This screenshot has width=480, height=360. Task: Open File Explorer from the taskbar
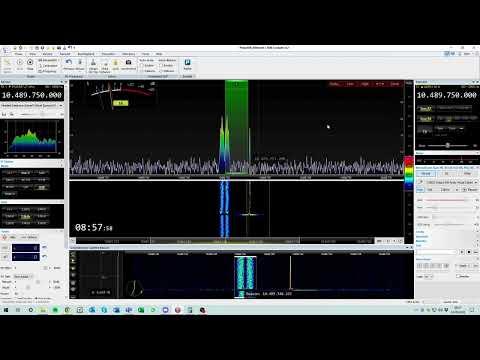pyautogui.click(x=43, y=310)
